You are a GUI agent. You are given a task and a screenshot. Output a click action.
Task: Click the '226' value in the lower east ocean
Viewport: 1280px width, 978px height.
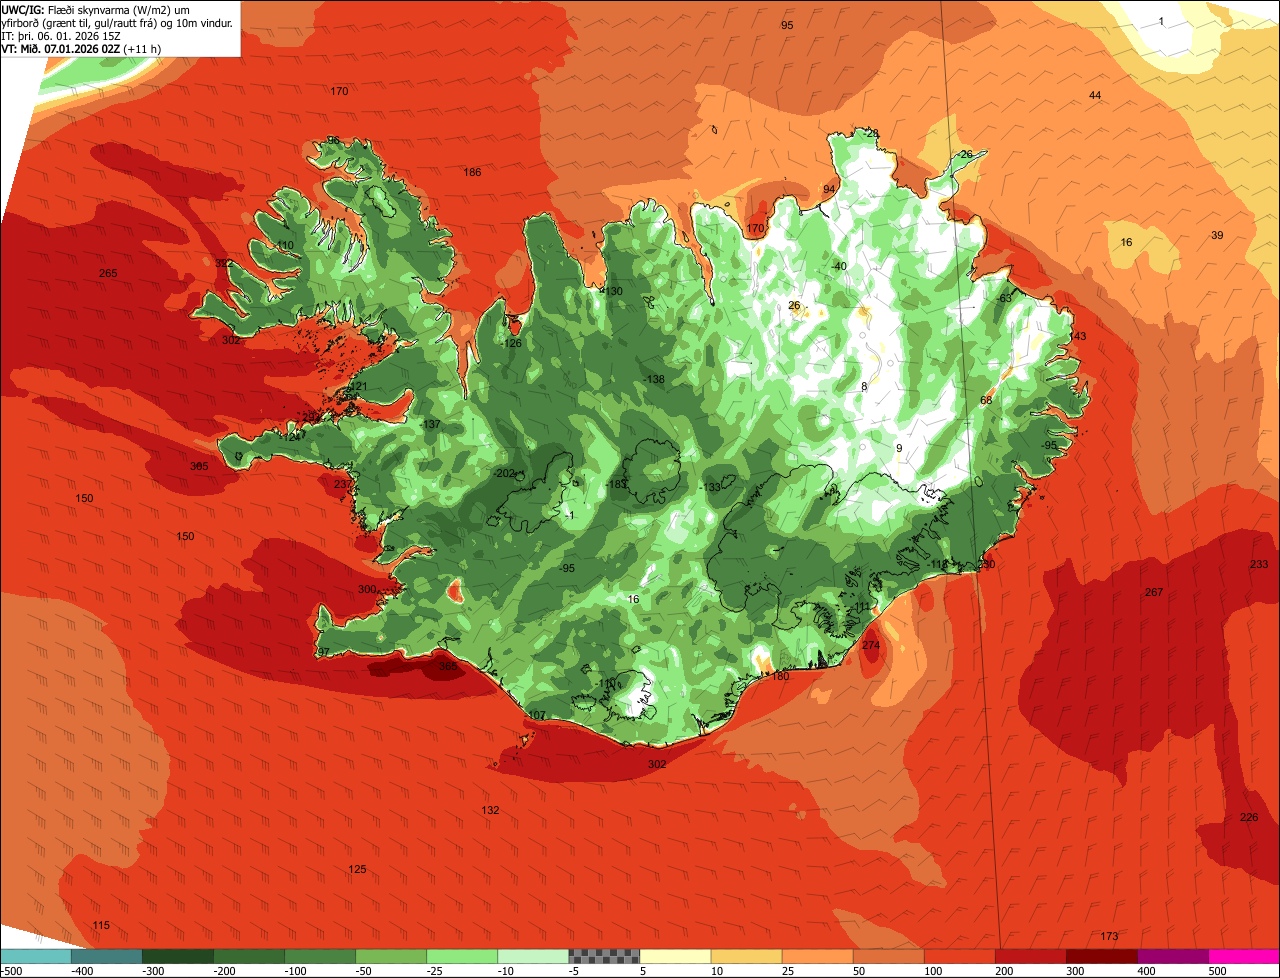tap(1249, 817)
